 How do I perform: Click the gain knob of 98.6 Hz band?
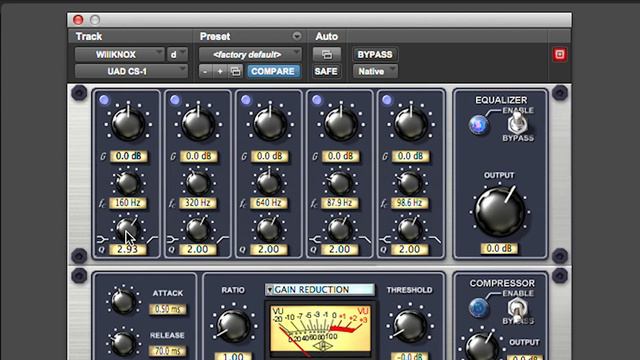pyautogui.click(x=411, y=123)
